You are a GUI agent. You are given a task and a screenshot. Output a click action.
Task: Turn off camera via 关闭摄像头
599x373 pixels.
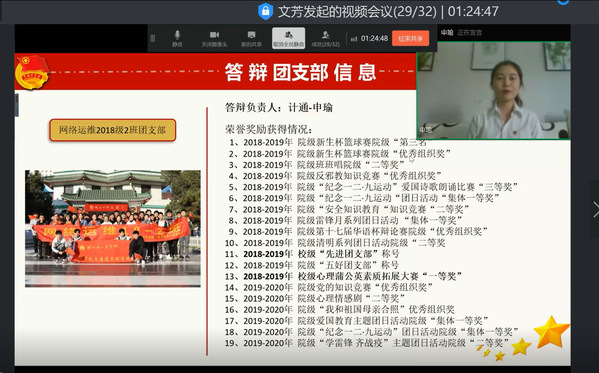[x=214, y=38]
